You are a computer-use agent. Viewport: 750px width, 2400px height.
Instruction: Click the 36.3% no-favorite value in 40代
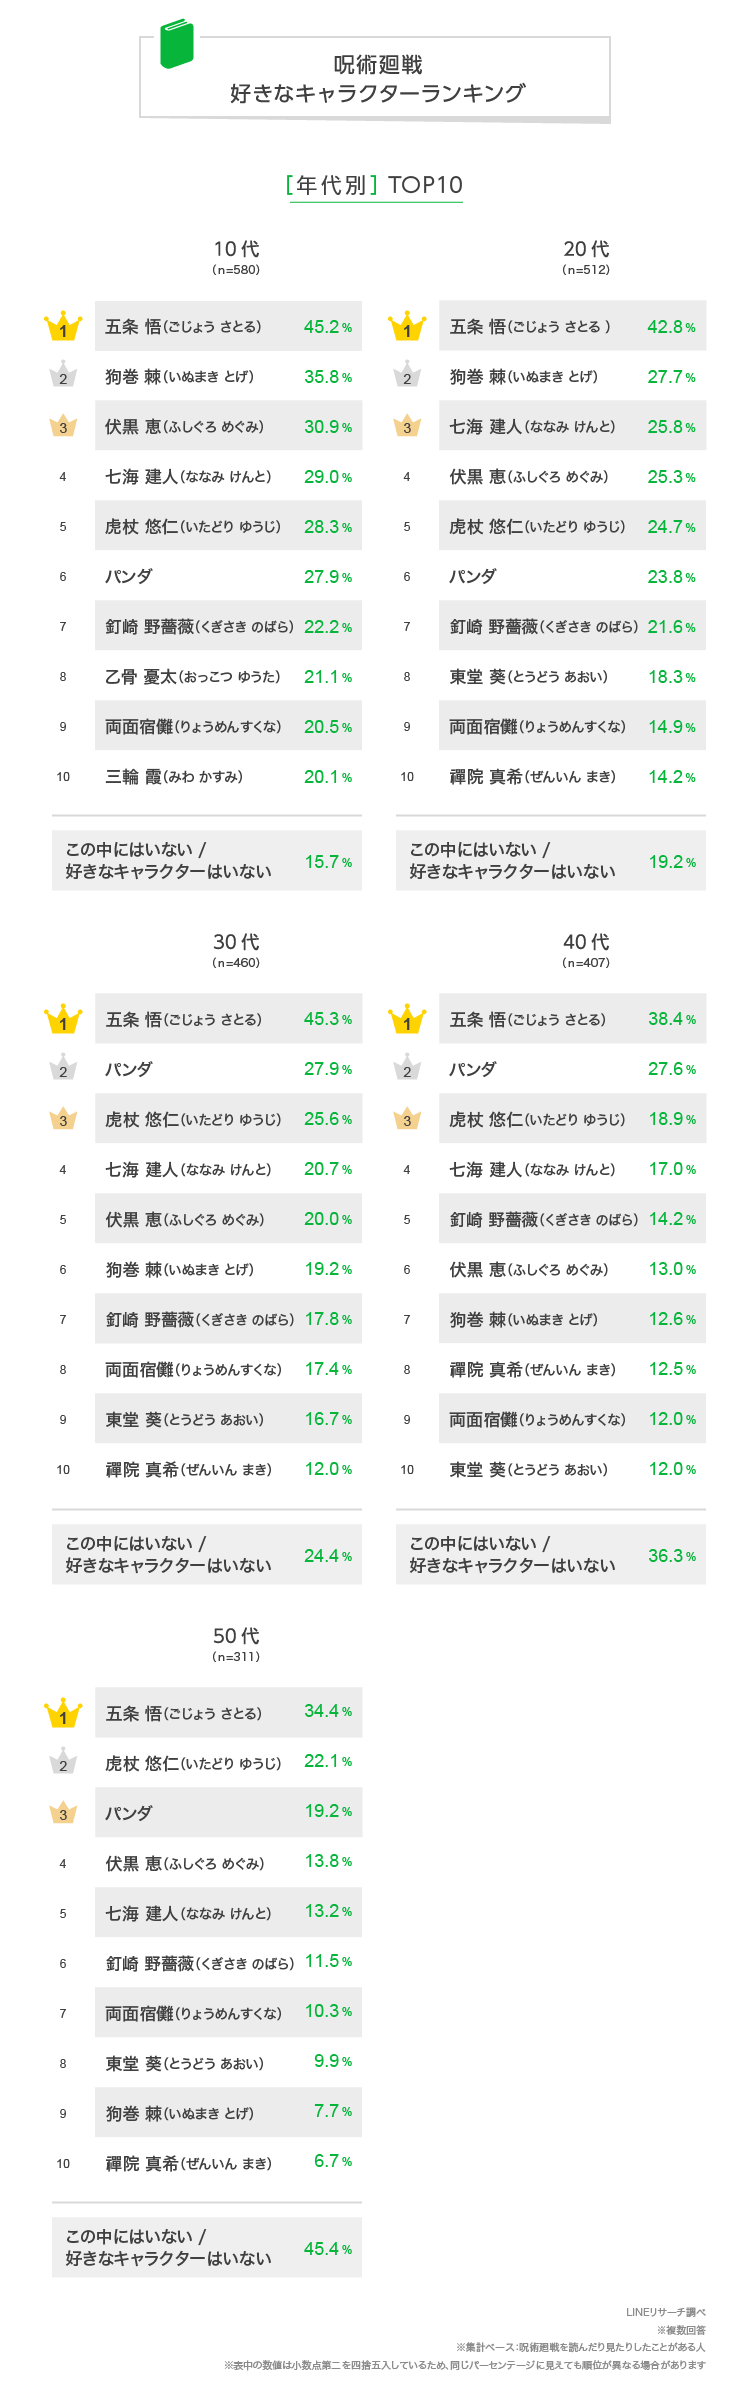point(672,1556)
